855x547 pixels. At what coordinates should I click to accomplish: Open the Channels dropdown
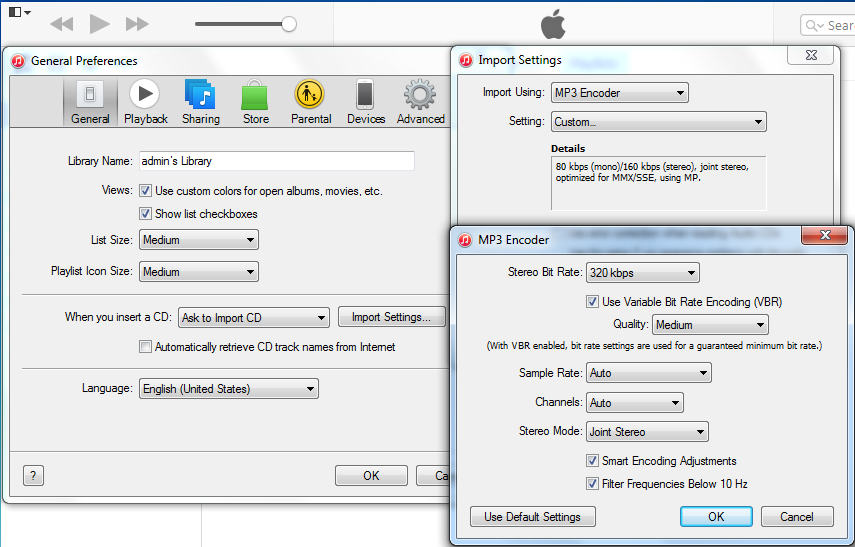(x=634, y=402)
